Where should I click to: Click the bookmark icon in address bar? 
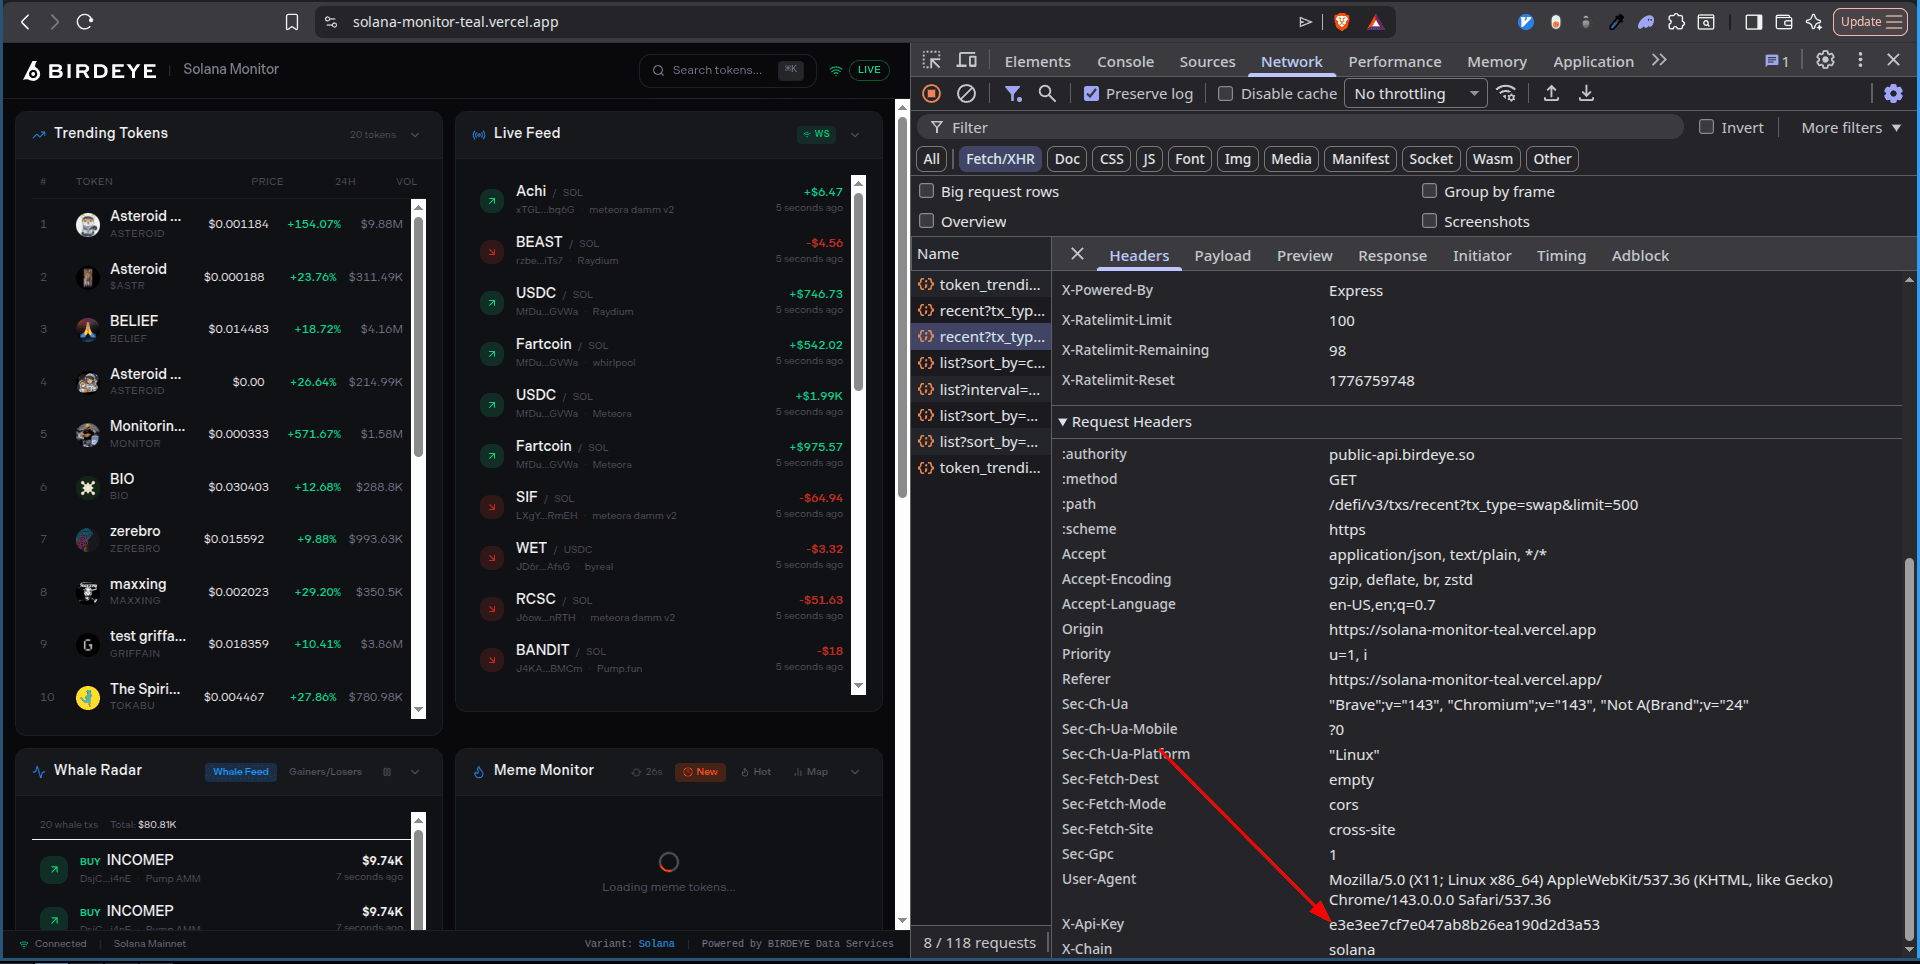point(292,22)
